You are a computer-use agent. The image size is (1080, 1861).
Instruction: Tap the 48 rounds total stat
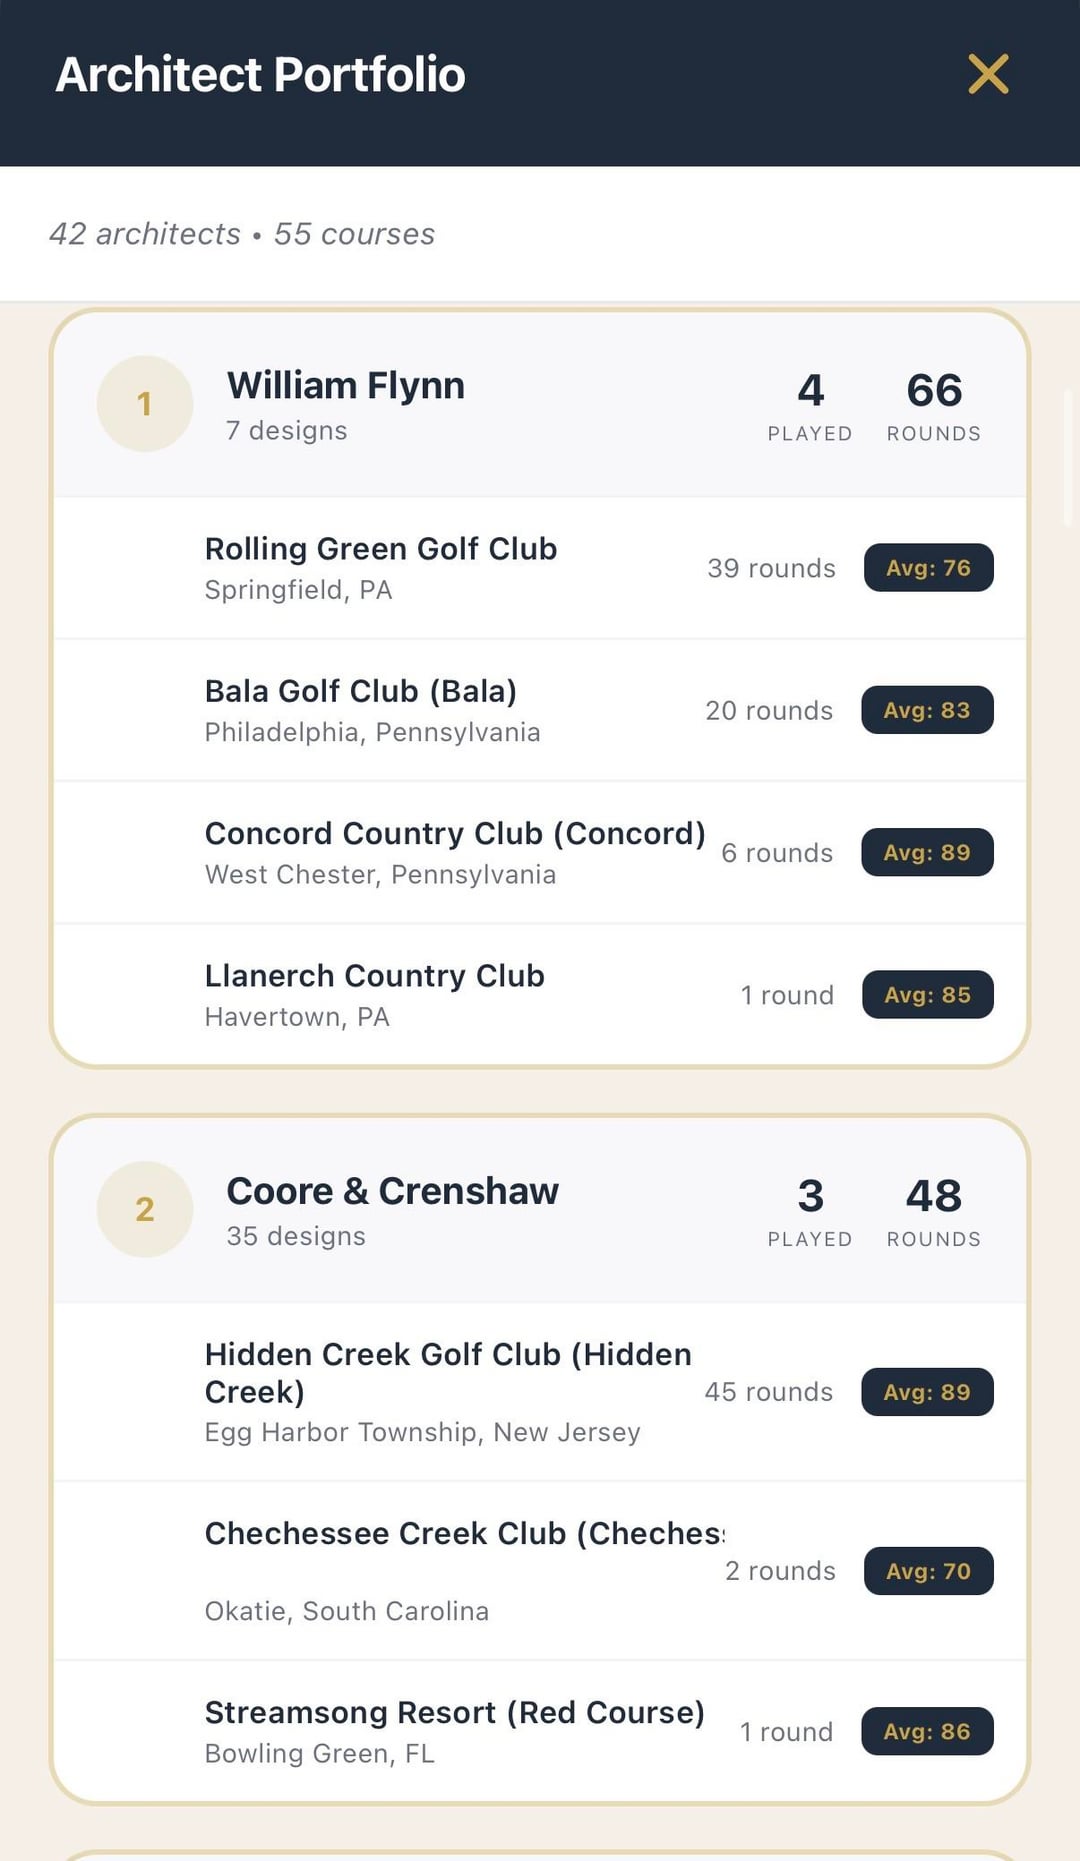(934, 1209)
